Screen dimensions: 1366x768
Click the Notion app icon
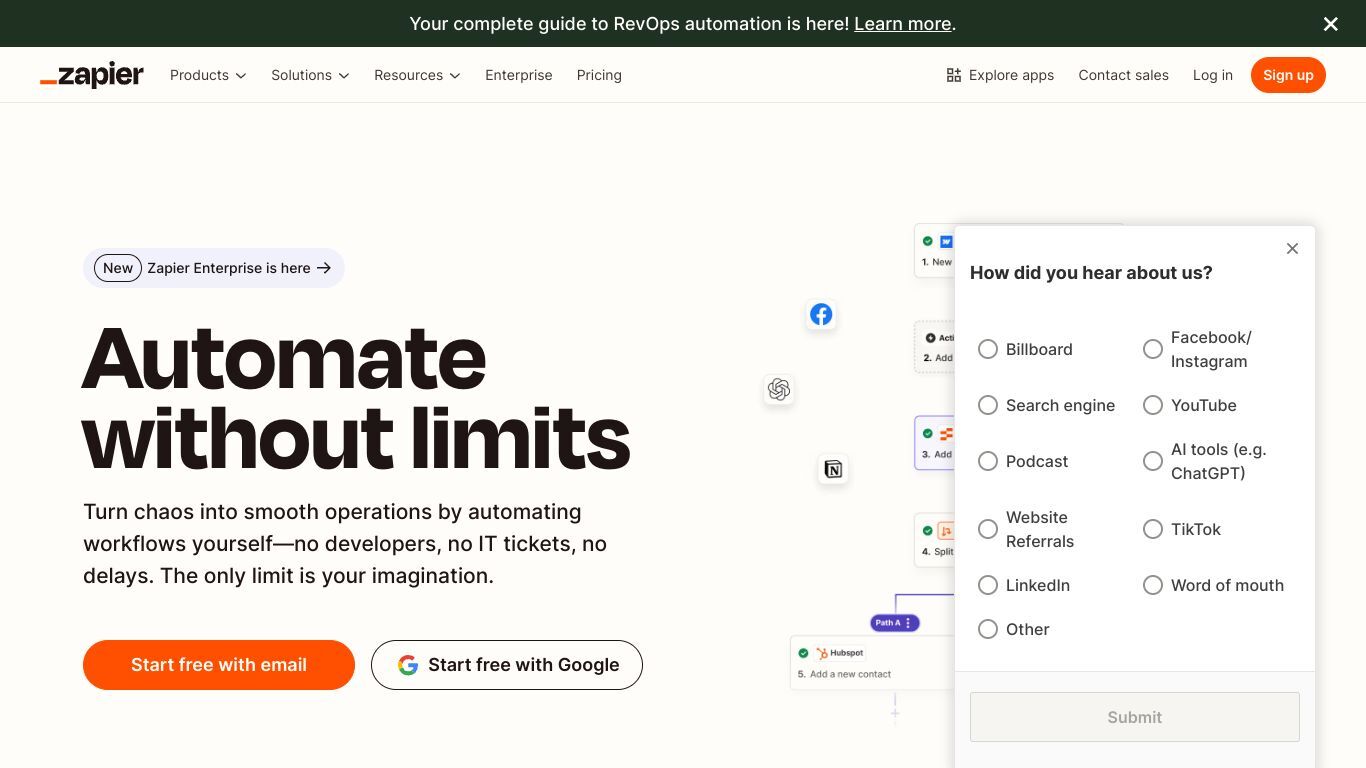point(833,469)
